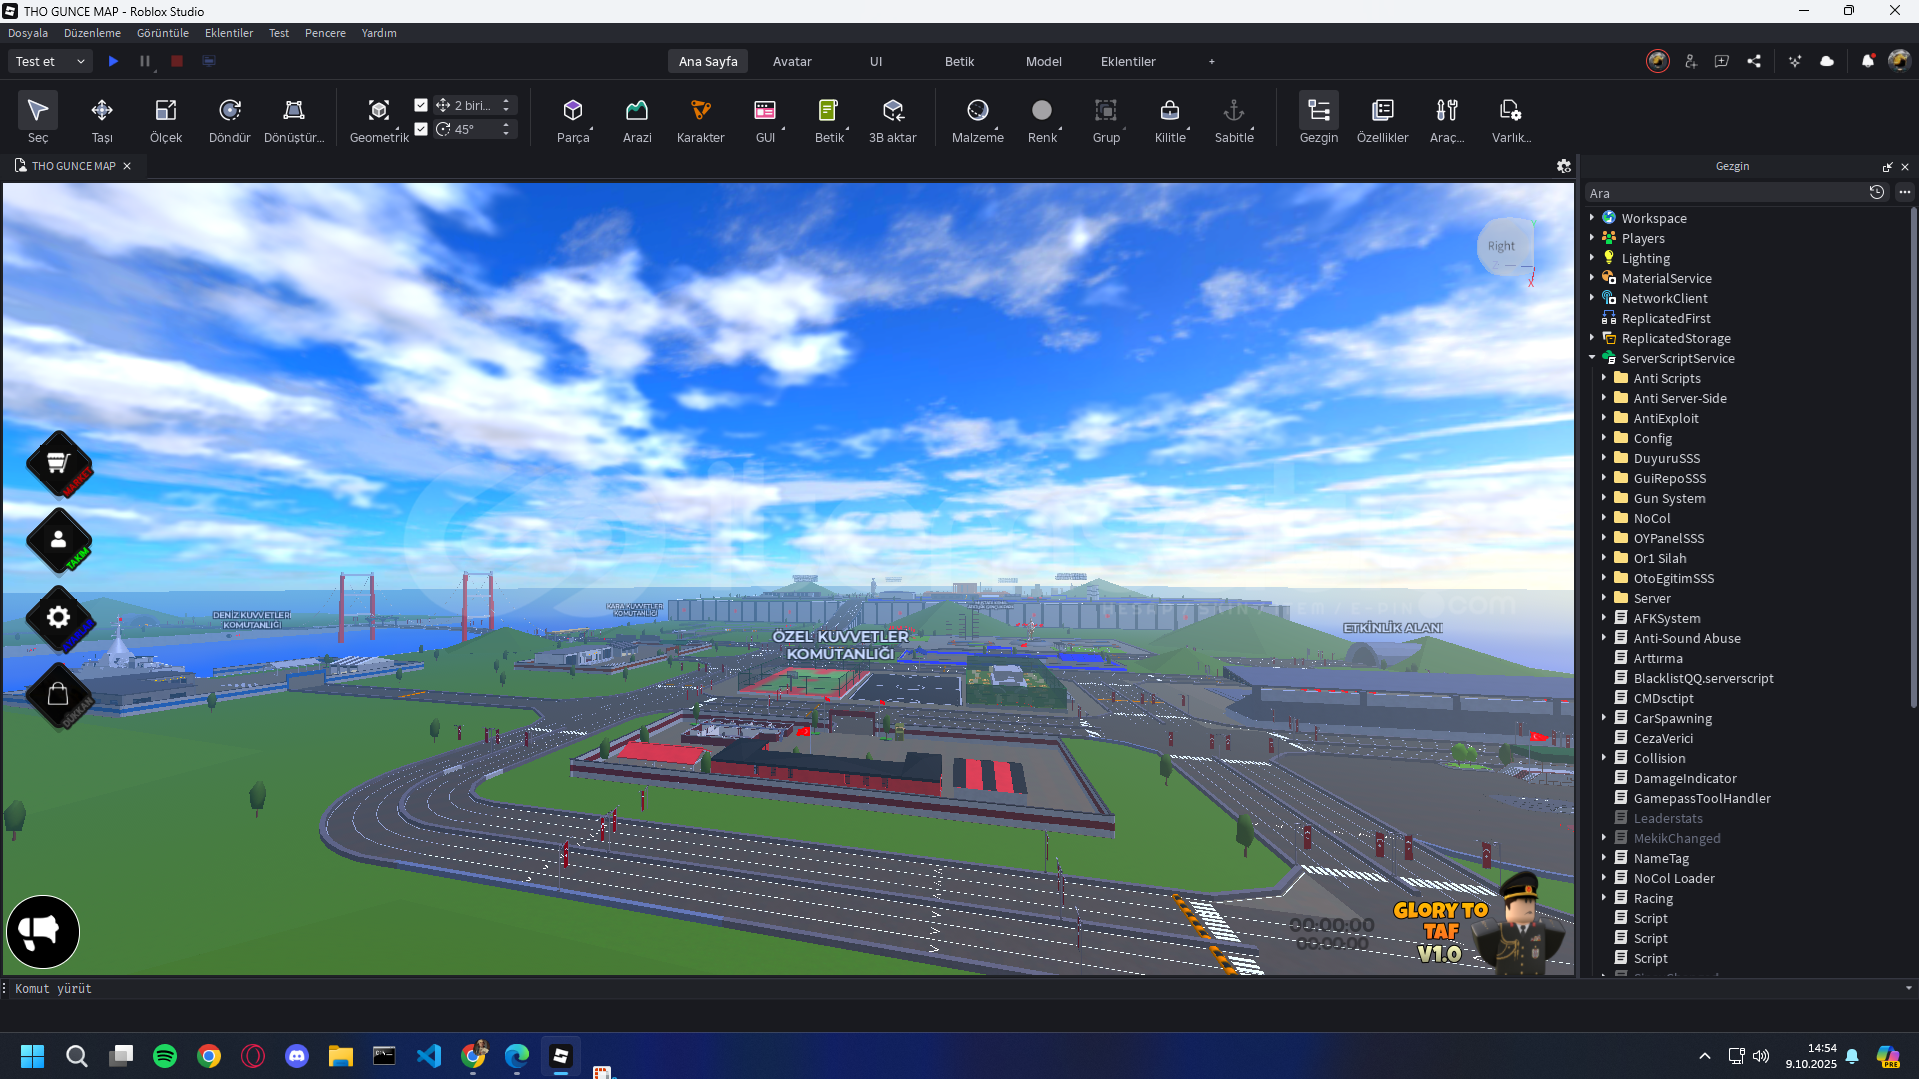Click the Right view orientation gizmo
Image resolution: width=1919 pixels, height=1079 pixels.
1501,246
